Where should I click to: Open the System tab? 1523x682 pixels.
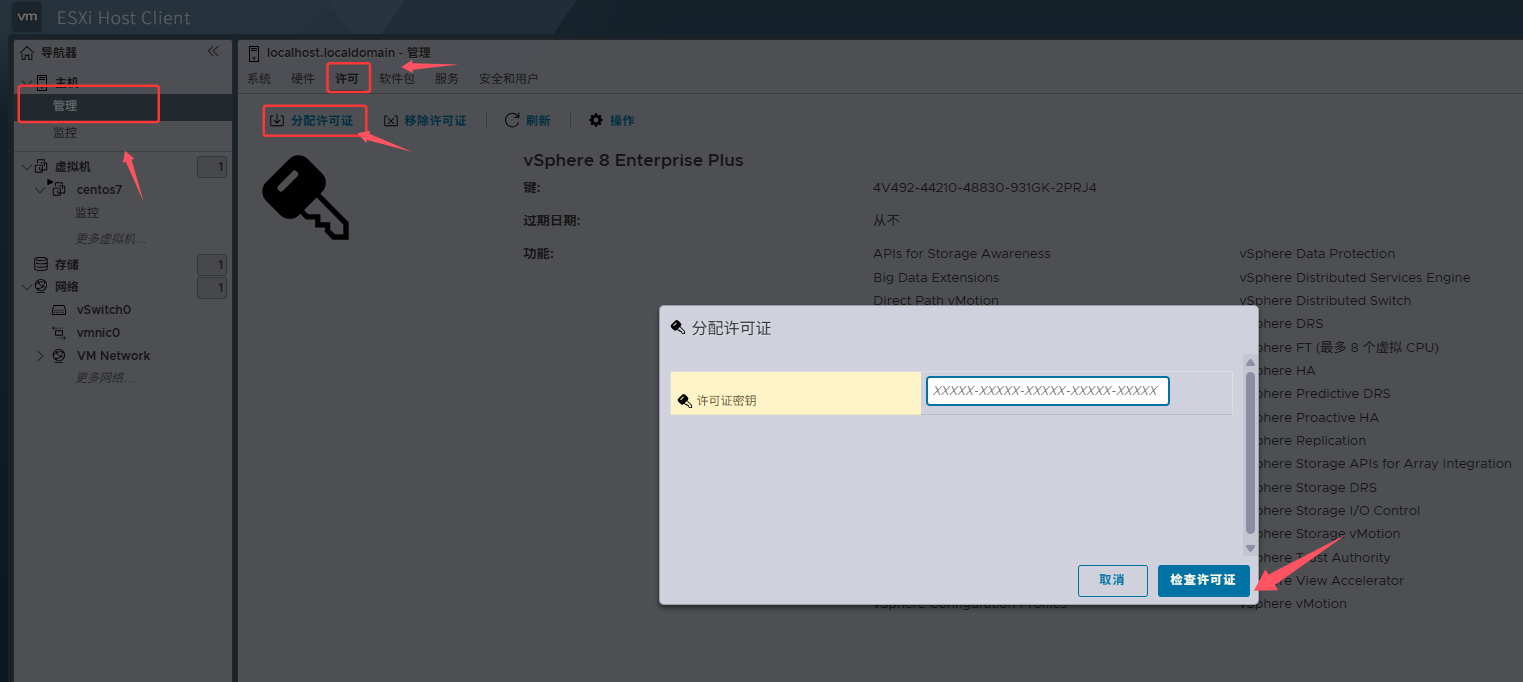pos(259,79)
